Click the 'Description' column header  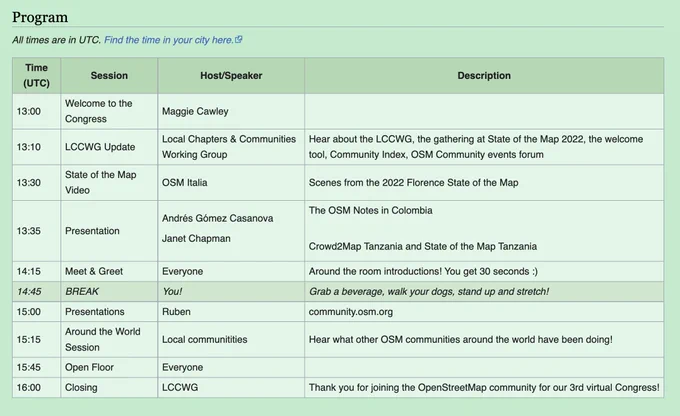pos(484,75)
